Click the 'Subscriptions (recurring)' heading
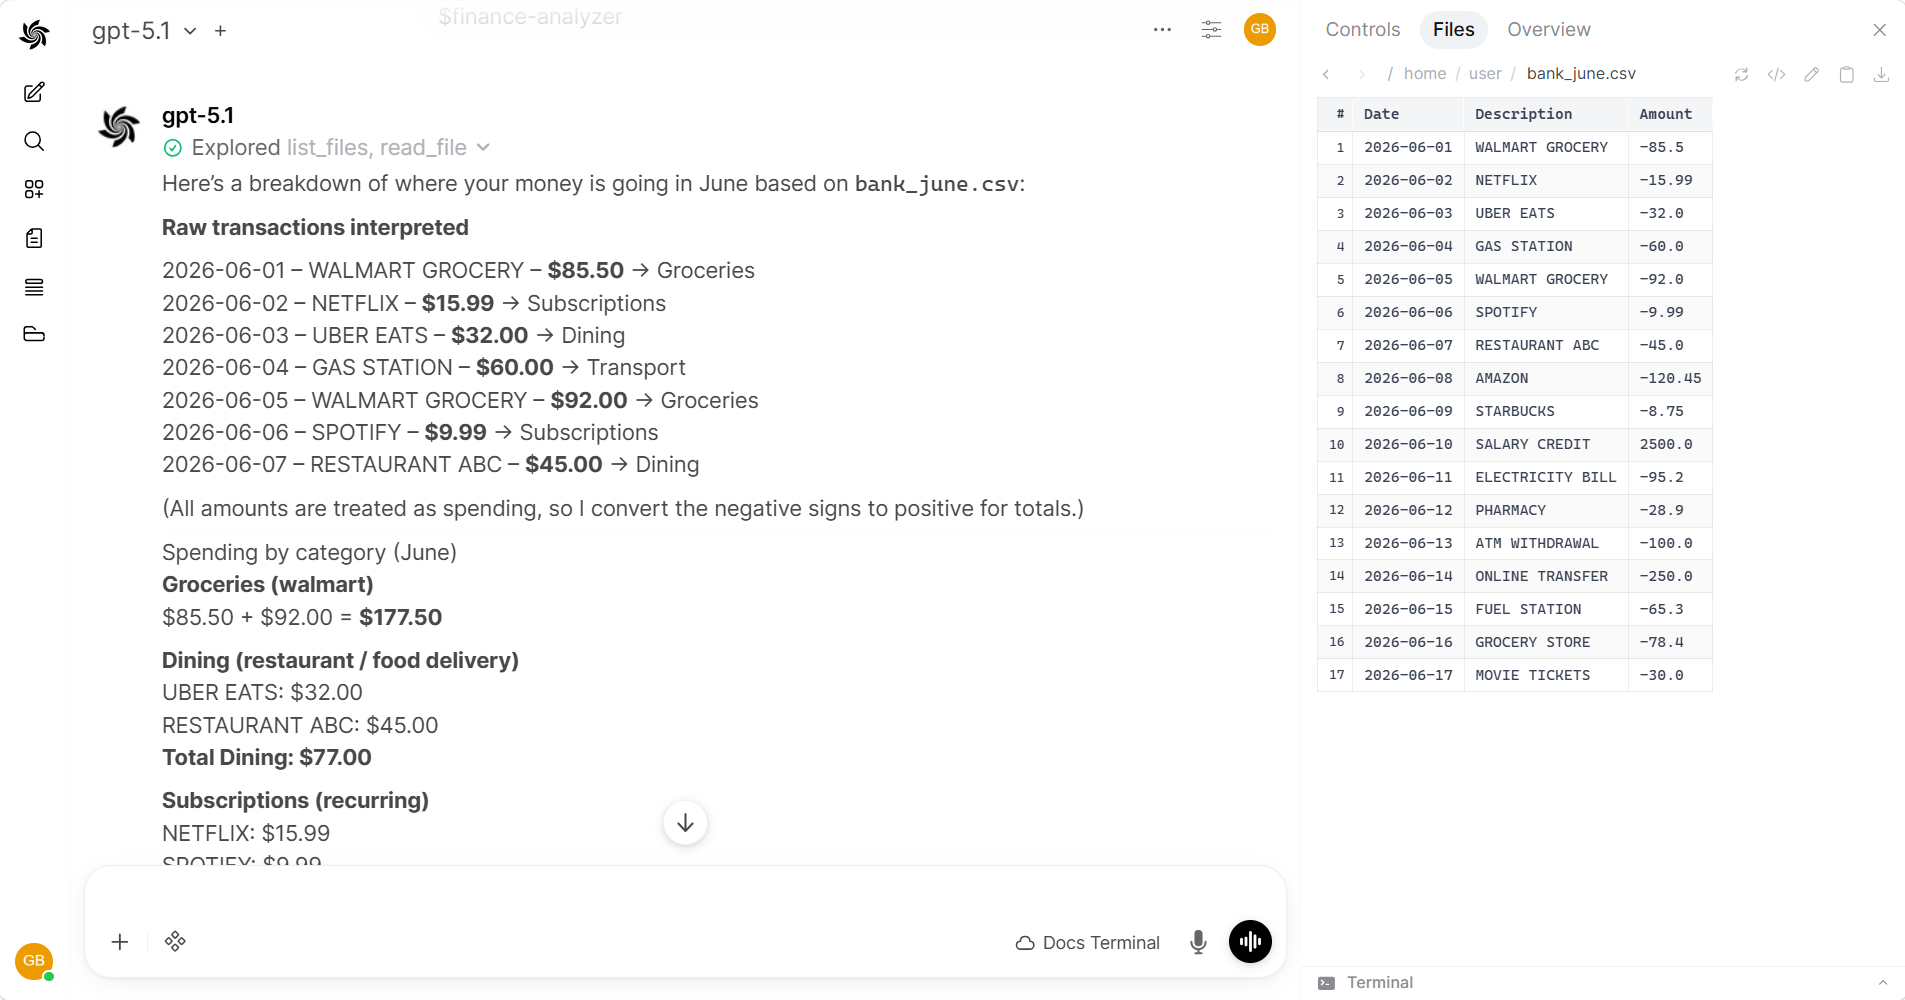The image size is (1905, 1000). tap(295, 801)
